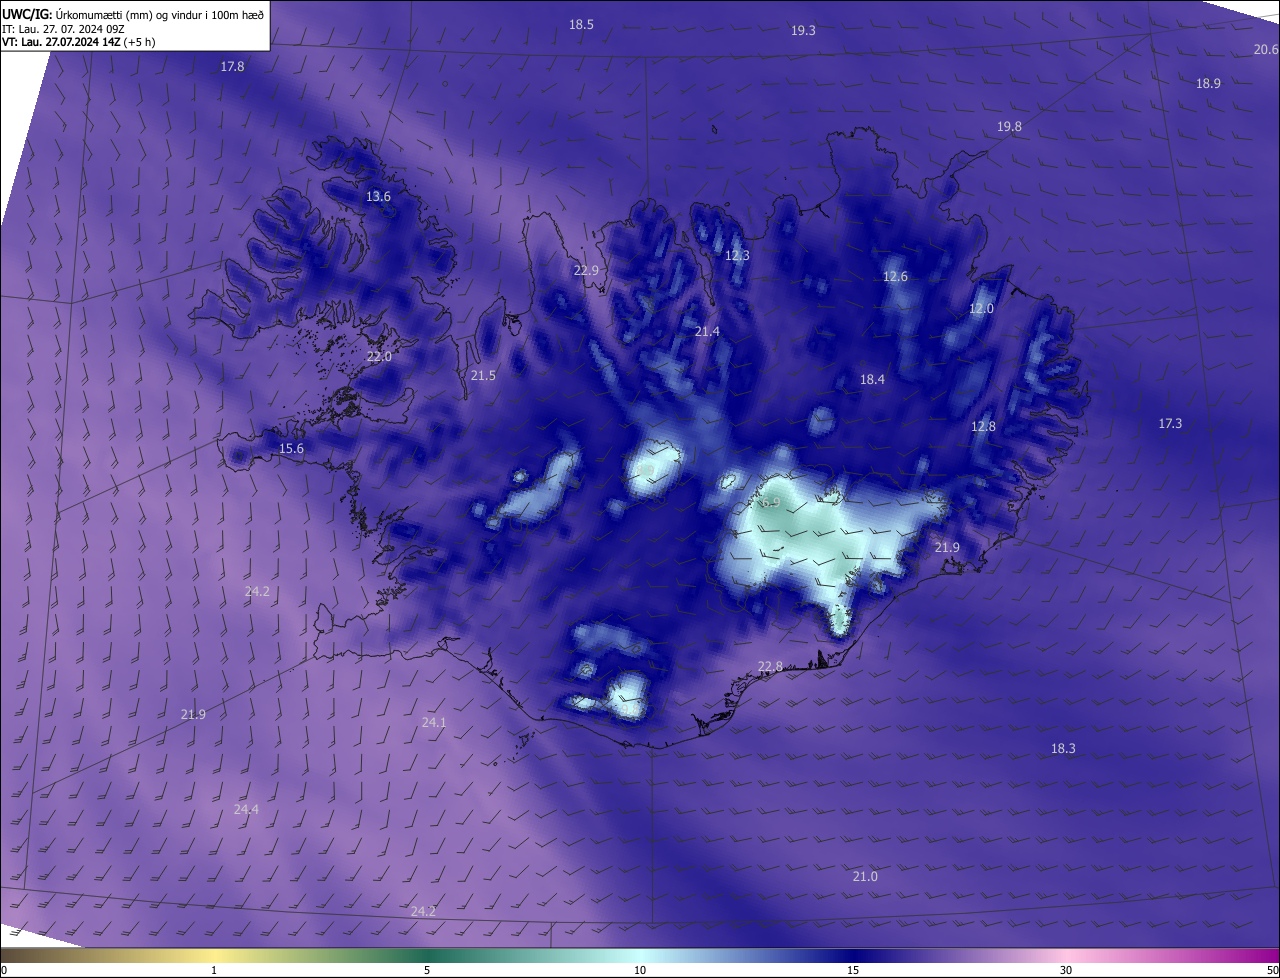Click the colorbar tick label 5
Screen dimensions: 1280x978
427,970
